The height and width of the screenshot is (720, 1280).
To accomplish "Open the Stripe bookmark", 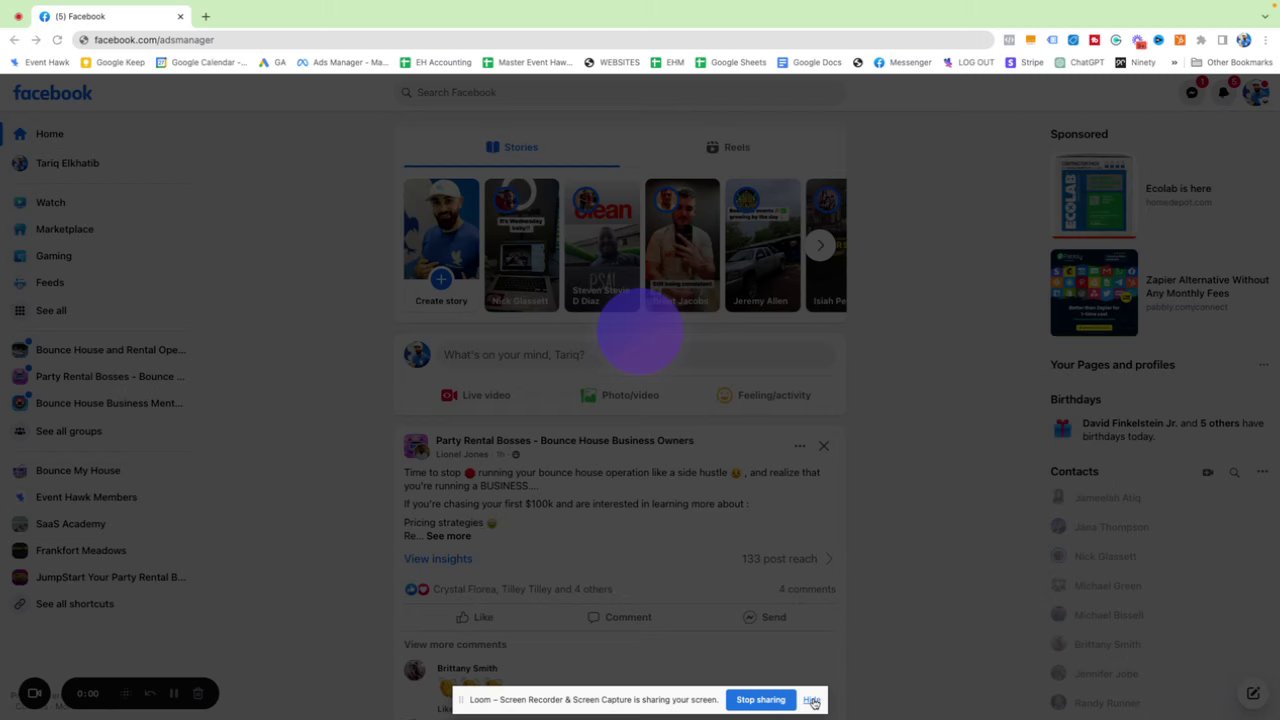I will coord(1024,62).
